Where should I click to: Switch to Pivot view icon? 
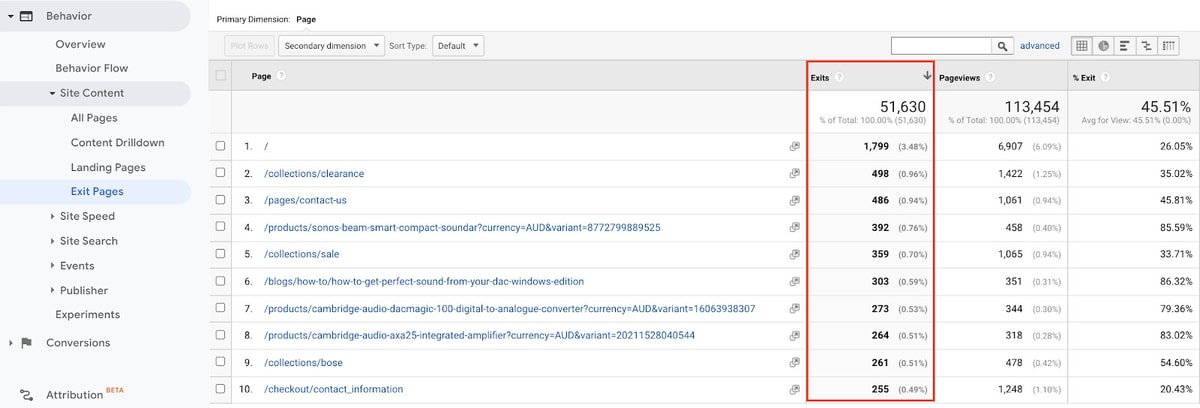(x=1169, y=46)
